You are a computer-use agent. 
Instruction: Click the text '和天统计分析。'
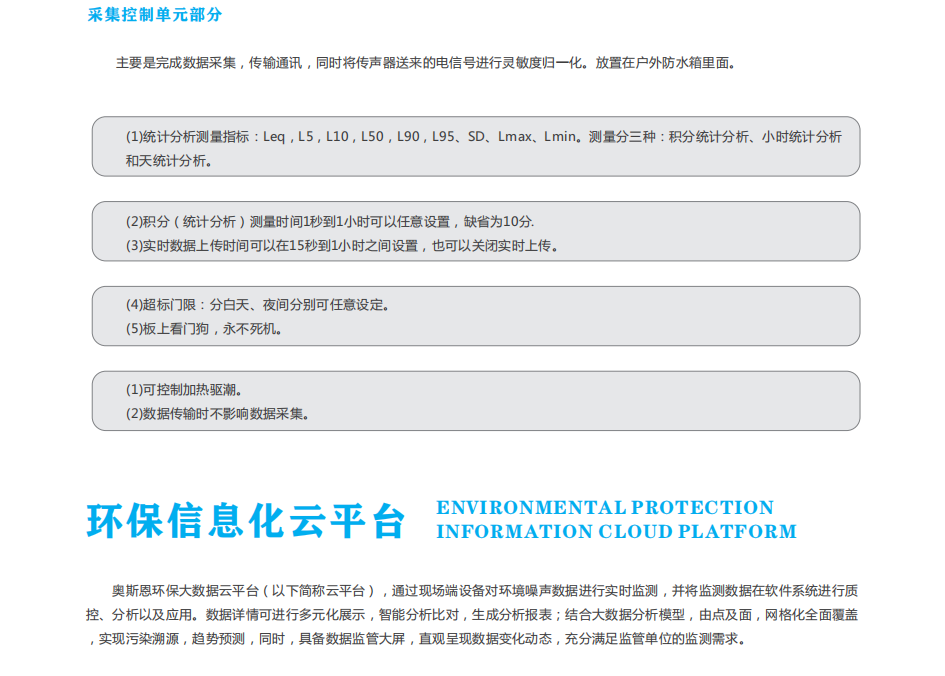[169, 161]
